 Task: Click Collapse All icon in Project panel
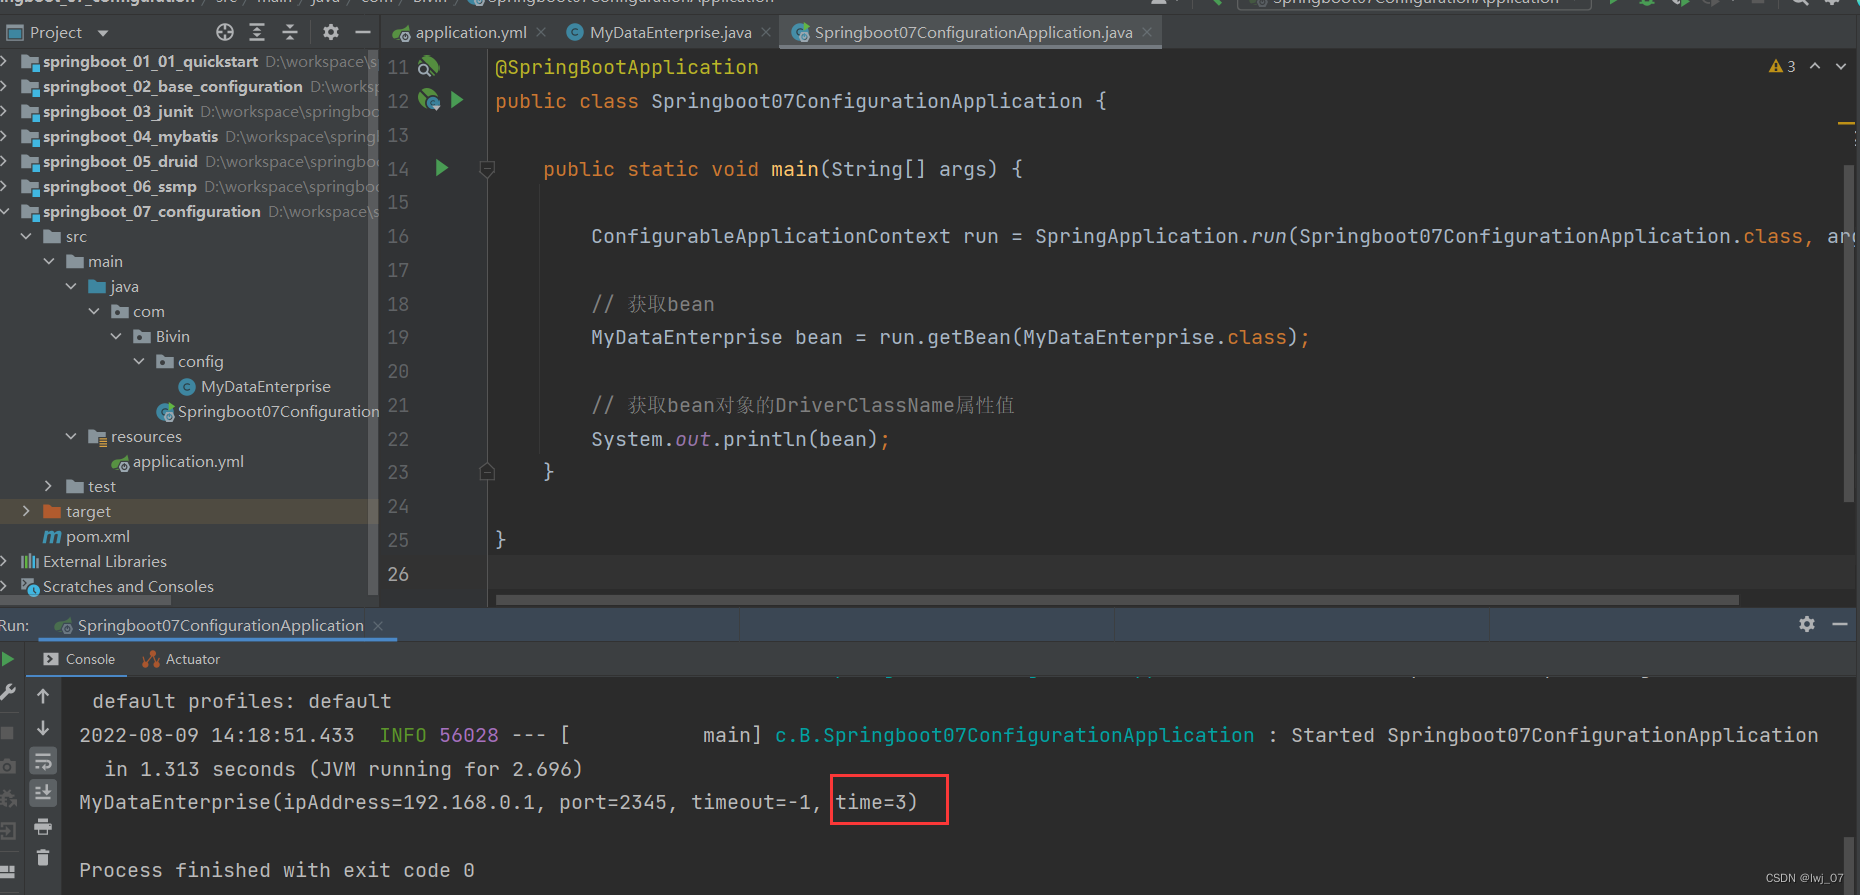290,33
